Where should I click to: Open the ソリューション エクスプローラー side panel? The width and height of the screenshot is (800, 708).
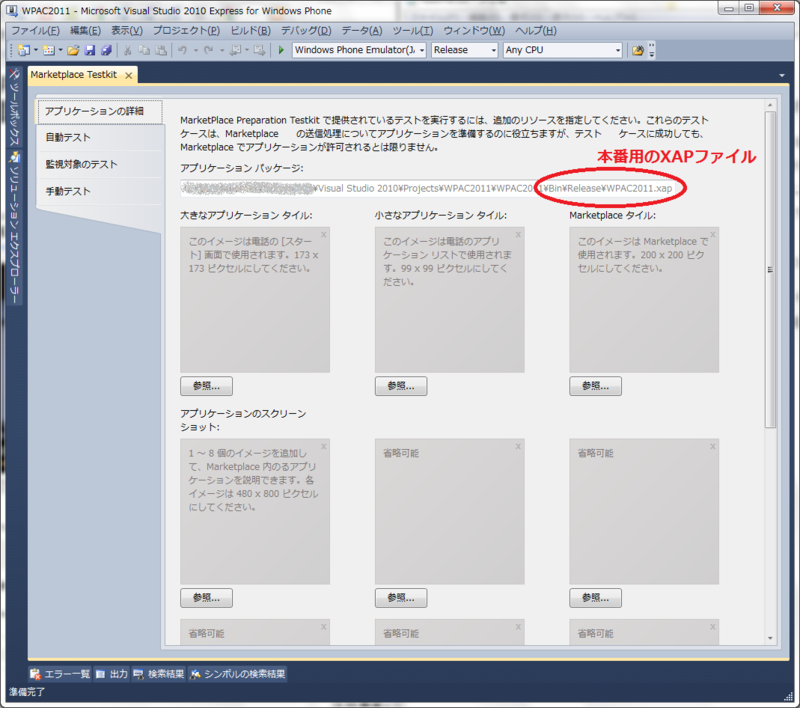pos(14,228)
